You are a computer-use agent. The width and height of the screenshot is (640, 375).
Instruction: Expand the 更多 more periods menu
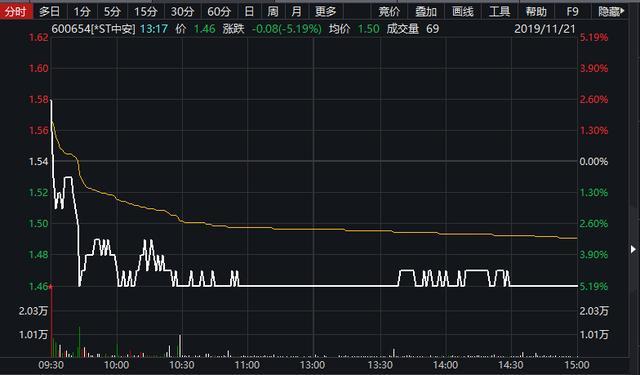[x=326, y=11]
